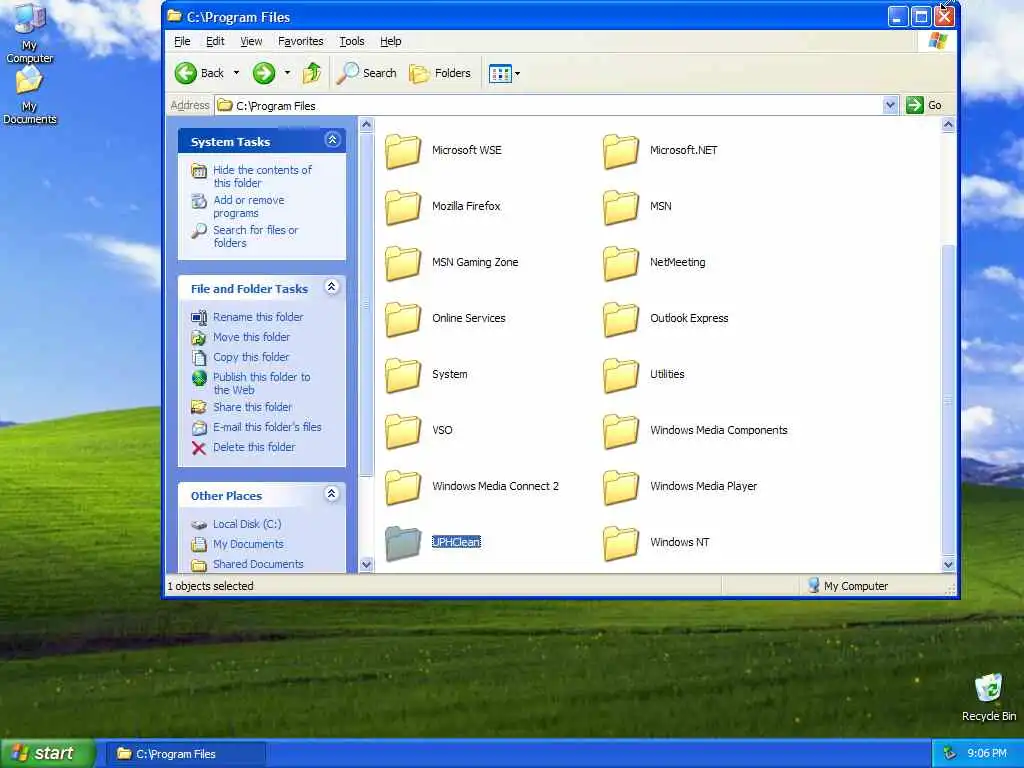Click Delete this folder link
This screenshot has height=768, width=1024.
click(254, 447)
